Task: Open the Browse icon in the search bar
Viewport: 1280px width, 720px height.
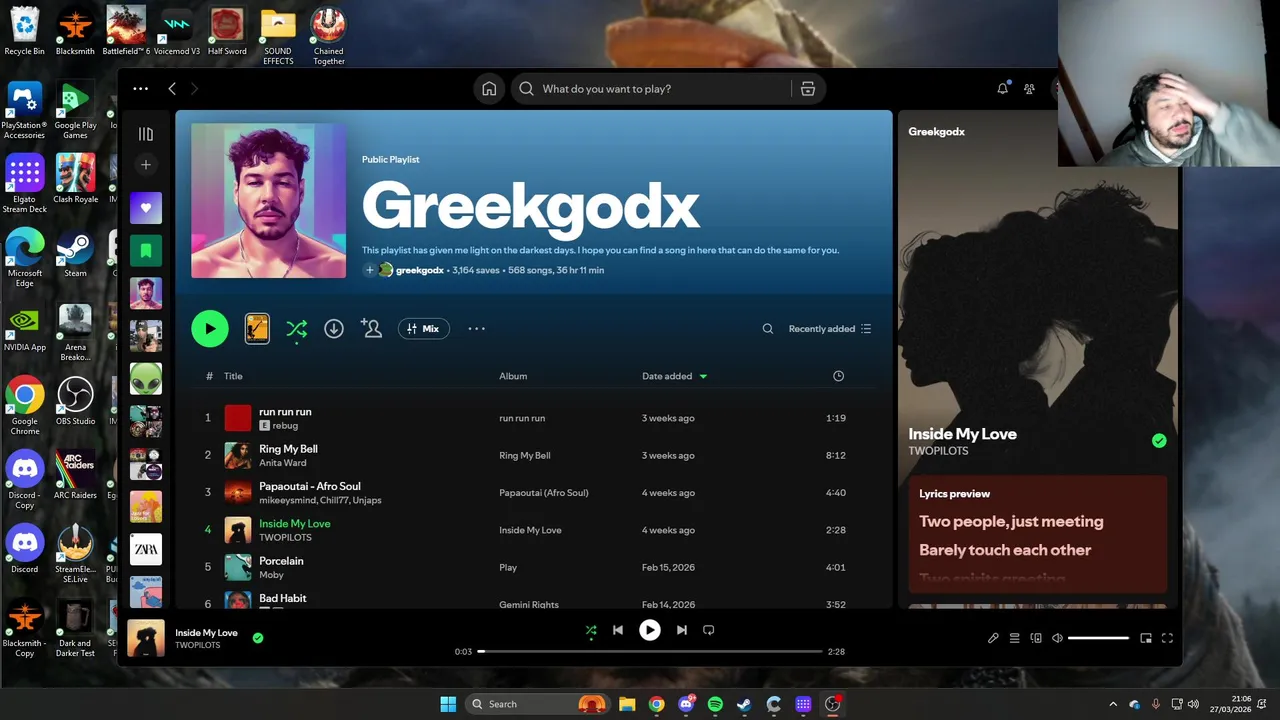Action: (807, 89)
